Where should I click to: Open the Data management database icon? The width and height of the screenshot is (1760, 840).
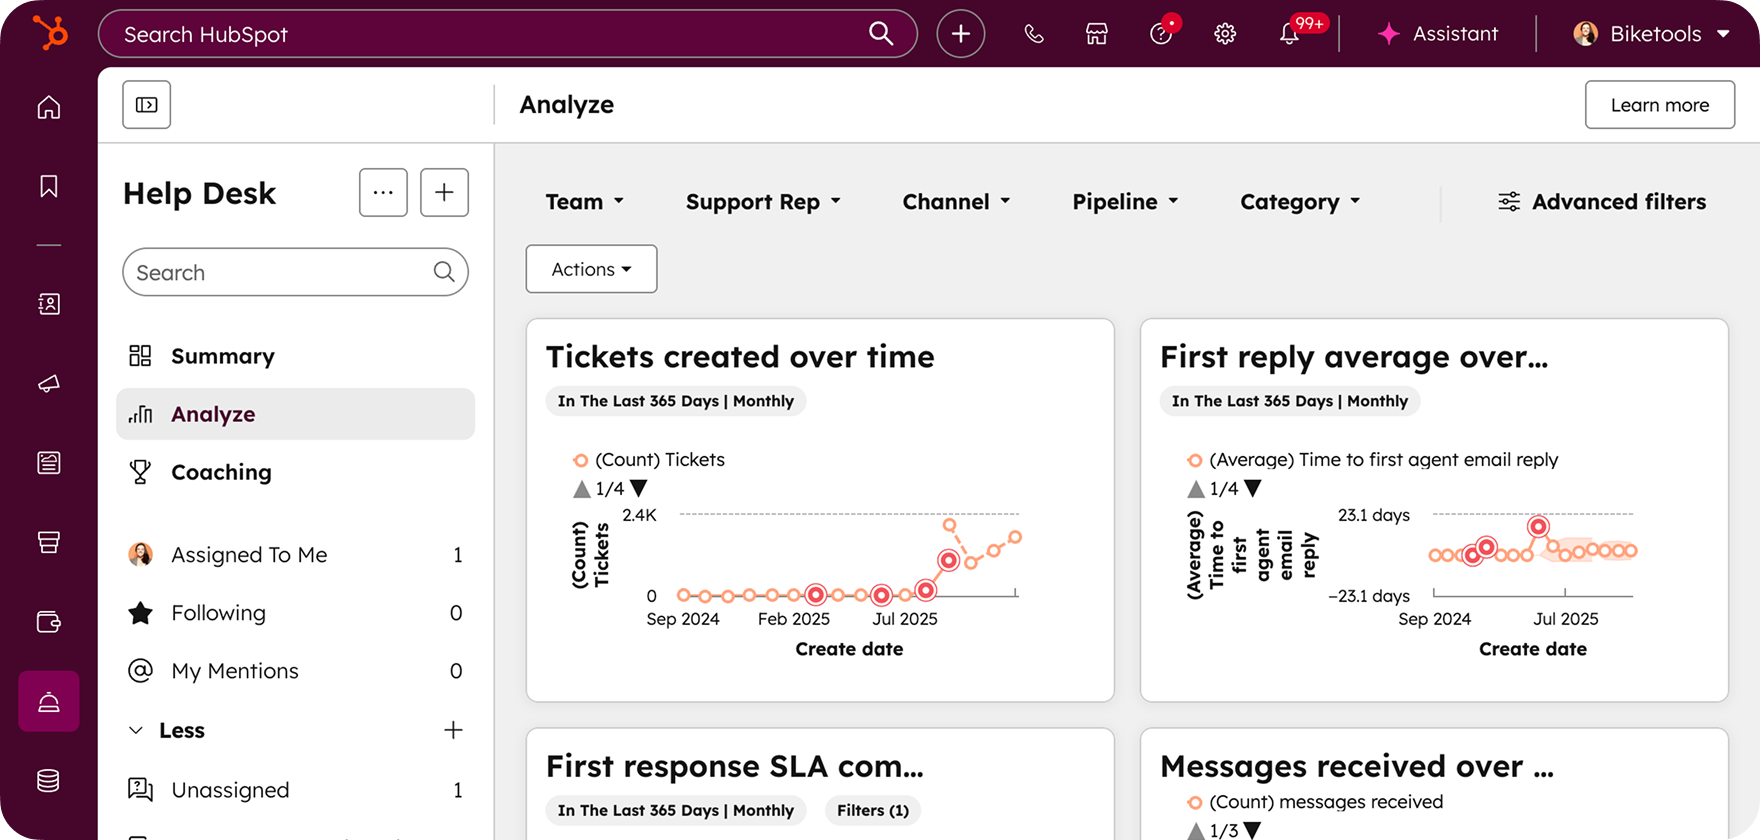(x=49, y=780)
